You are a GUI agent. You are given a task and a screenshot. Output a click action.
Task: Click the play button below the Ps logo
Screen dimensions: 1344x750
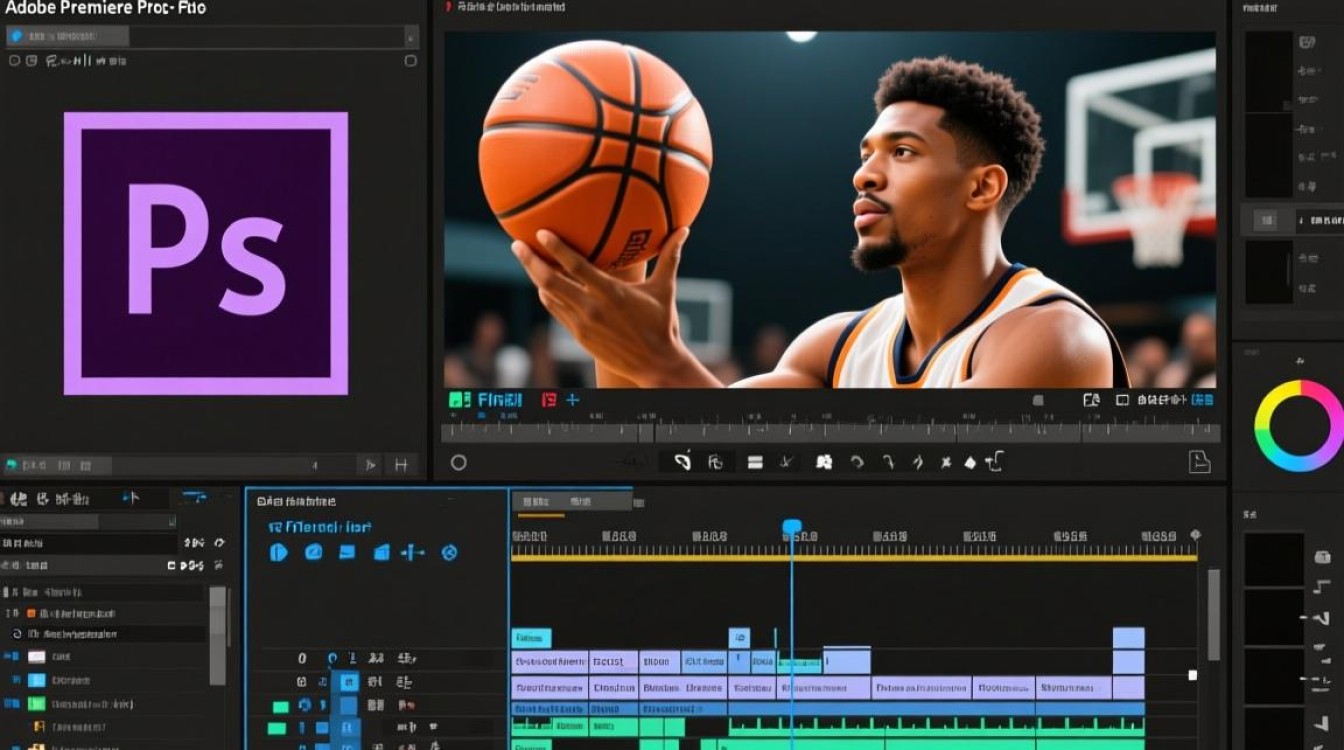coord(370,465)
